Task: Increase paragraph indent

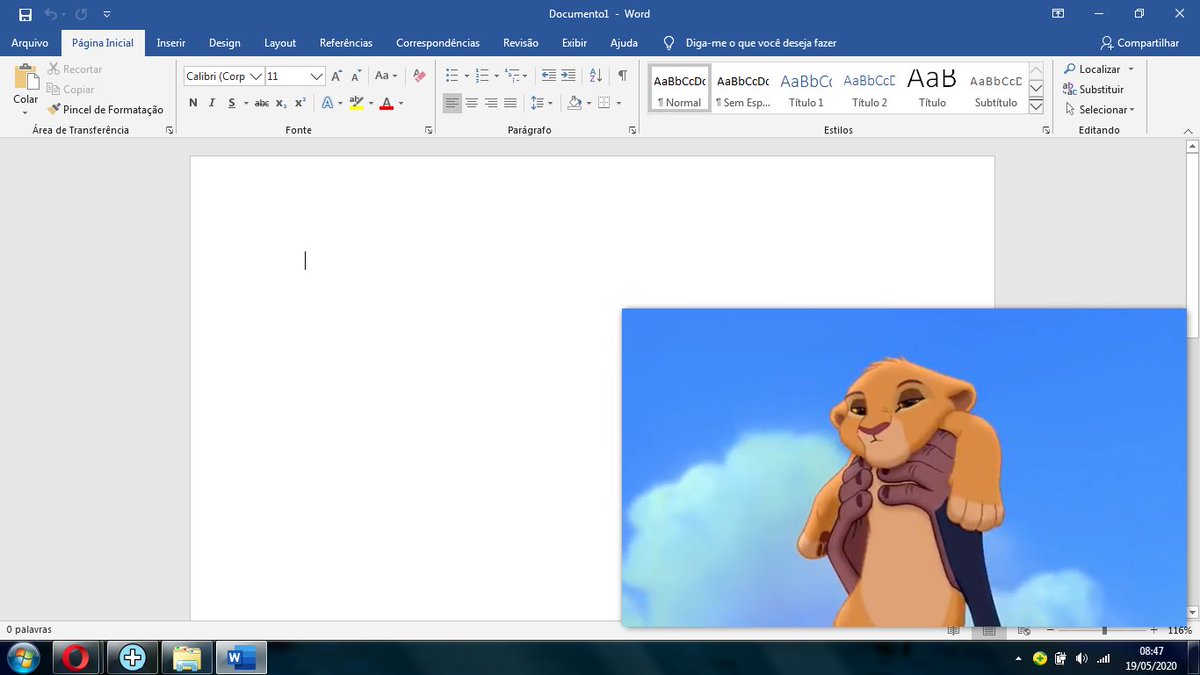Action: coord(568,76)
